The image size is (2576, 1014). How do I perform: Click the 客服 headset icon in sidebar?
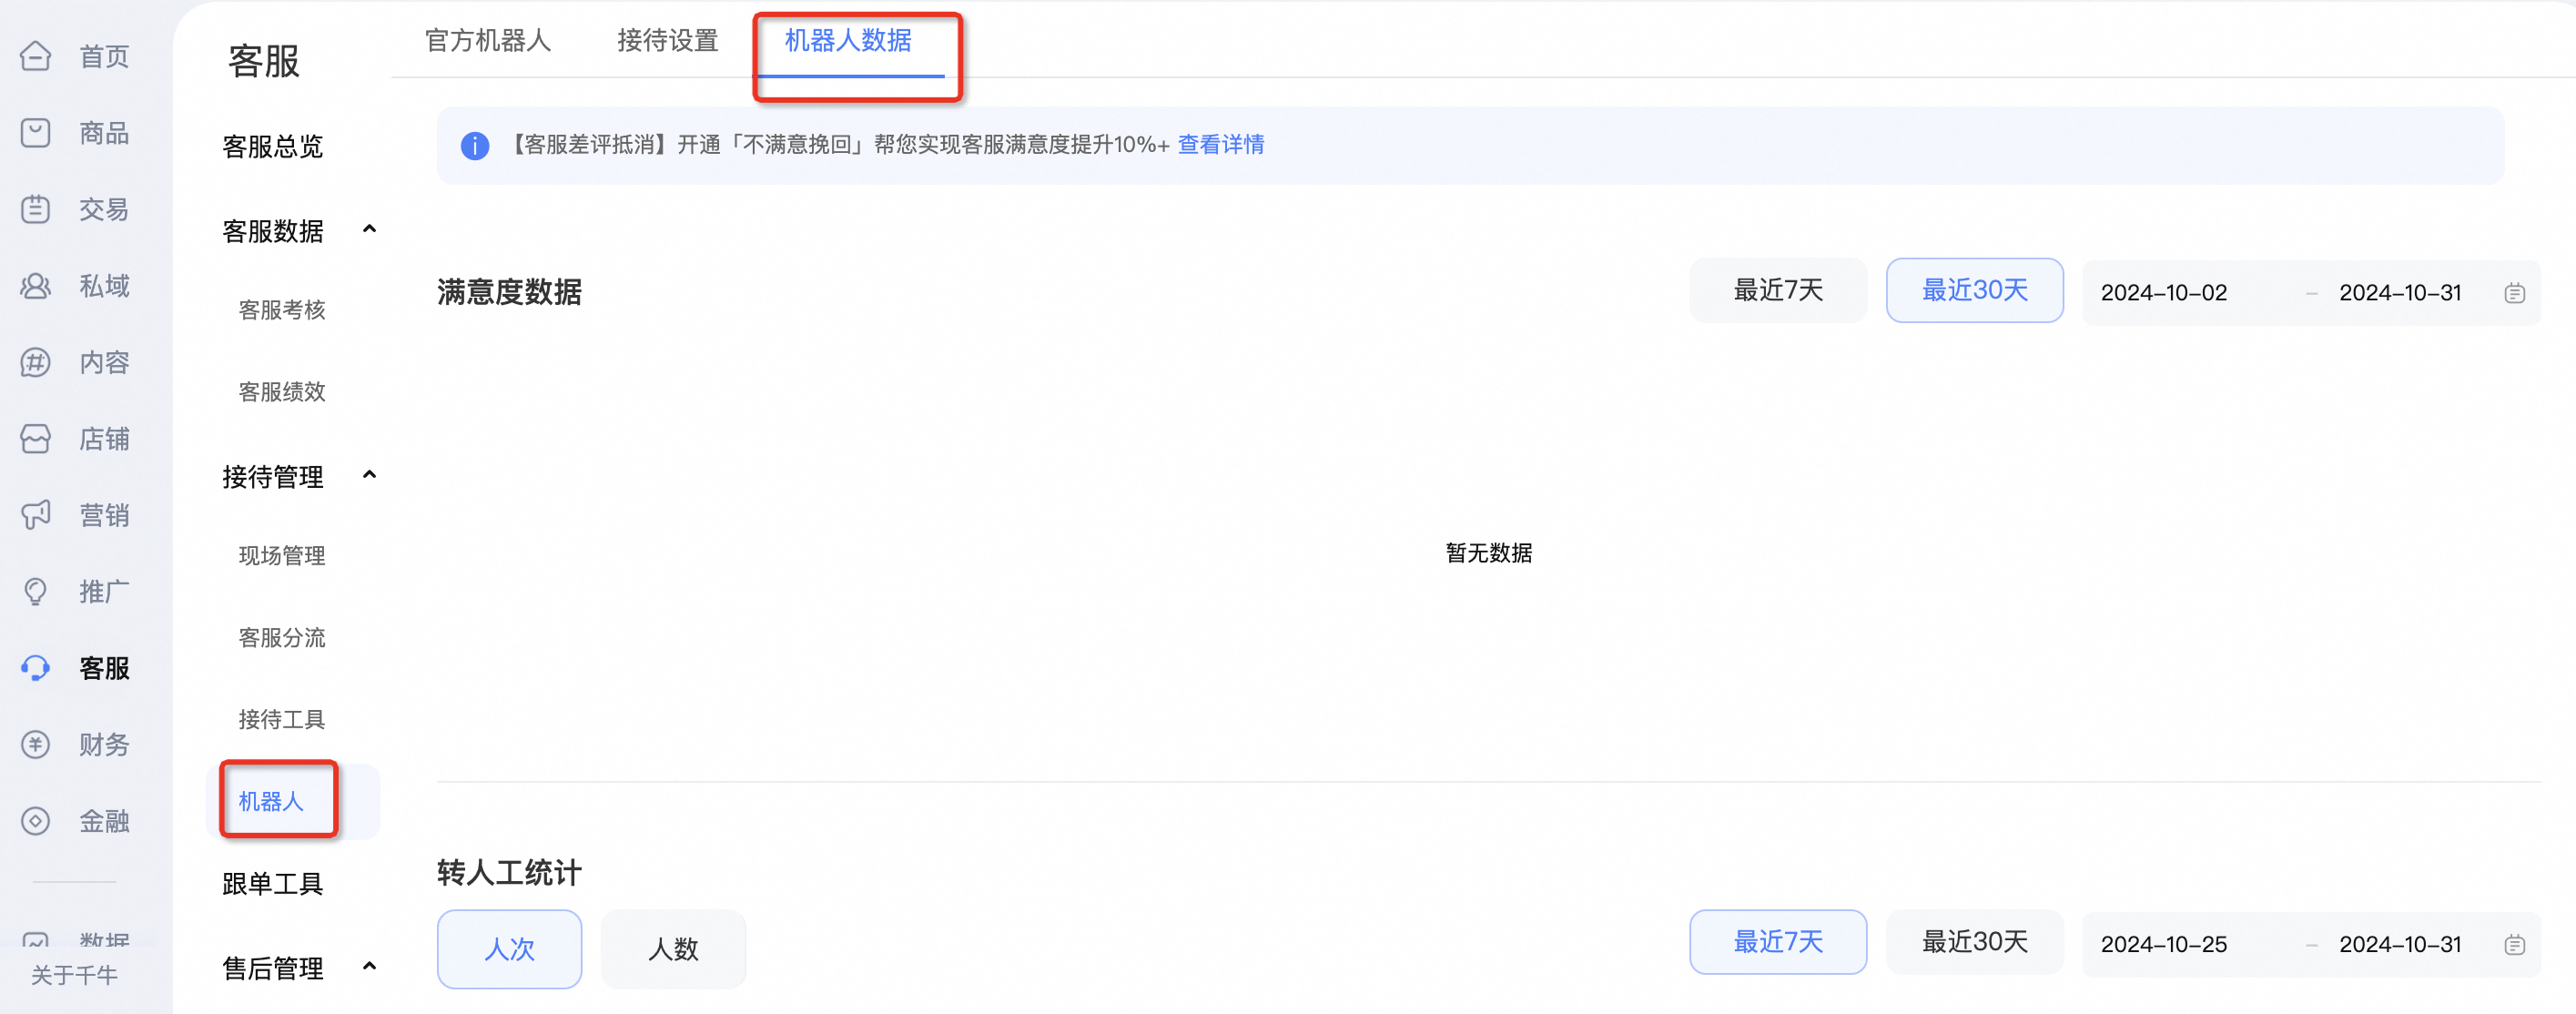(35, 668)
